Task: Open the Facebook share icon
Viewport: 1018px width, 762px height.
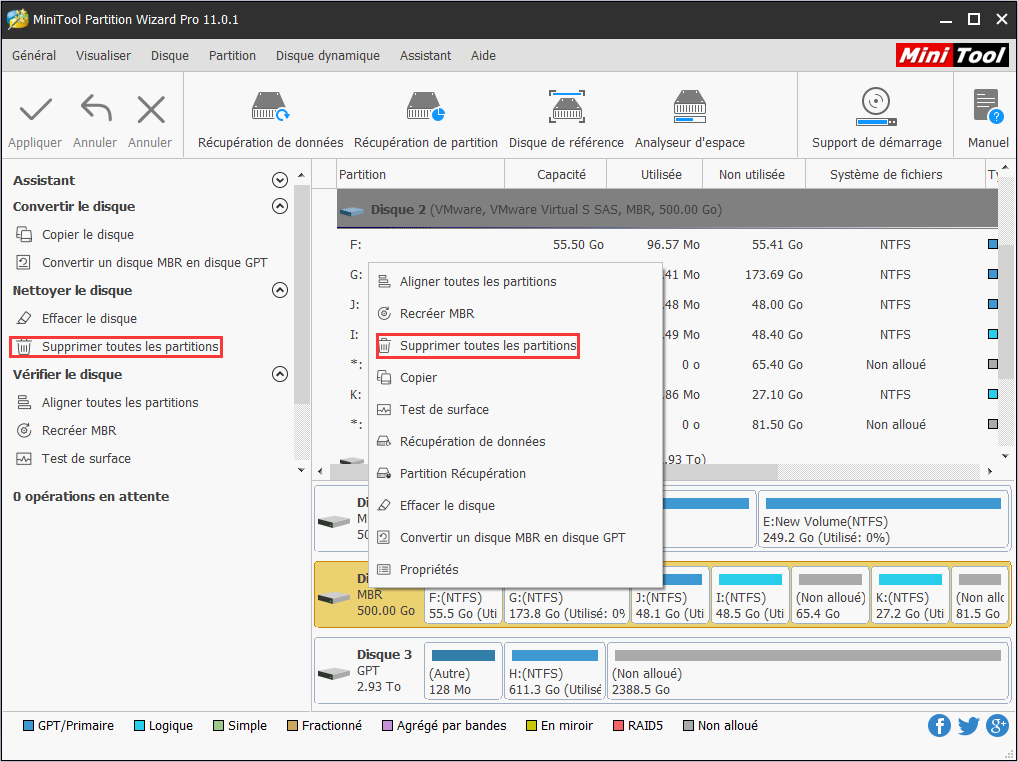Action: tap(939, 725)
